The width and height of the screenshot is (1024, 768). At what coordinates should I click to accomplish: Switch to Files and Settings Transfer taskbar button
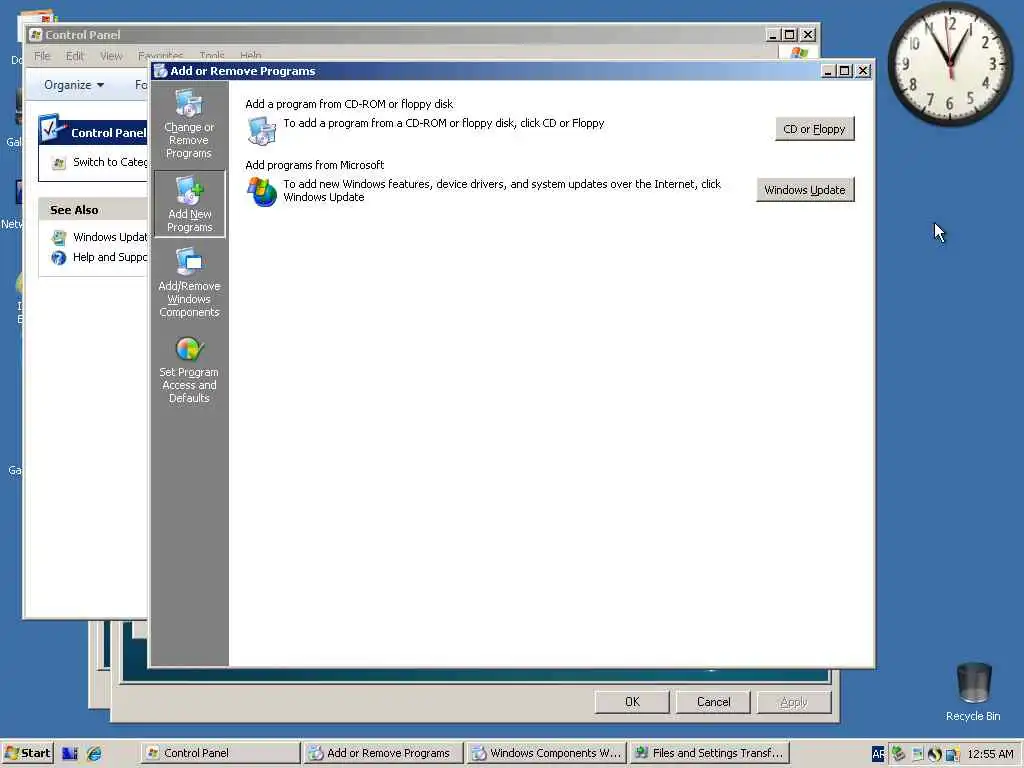[709, 753]
